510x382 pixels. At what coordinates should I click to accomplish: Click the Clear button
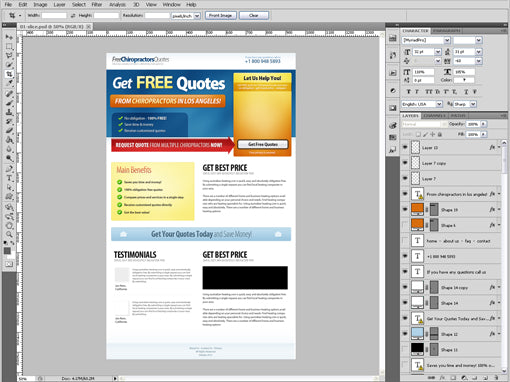click(x=254, y=16)
